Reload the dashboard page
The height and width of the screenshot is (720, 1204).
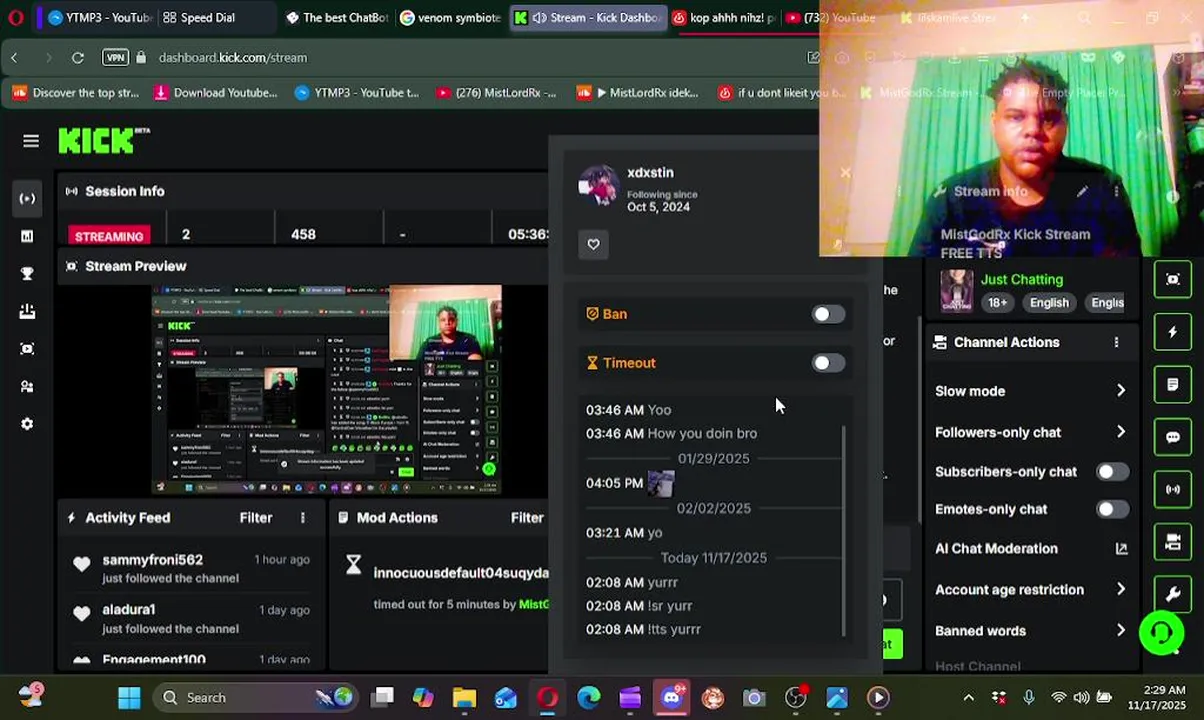pos(77,57)
